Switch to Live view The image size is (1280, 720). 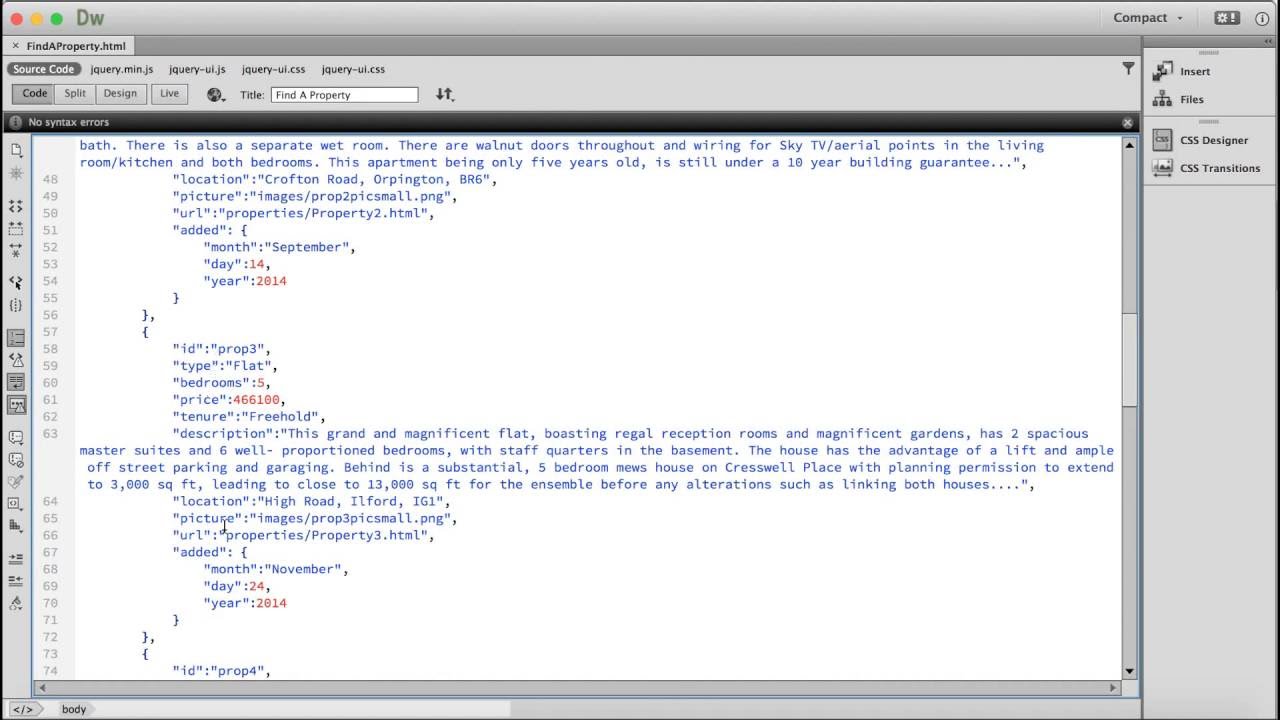pos(170,94)
